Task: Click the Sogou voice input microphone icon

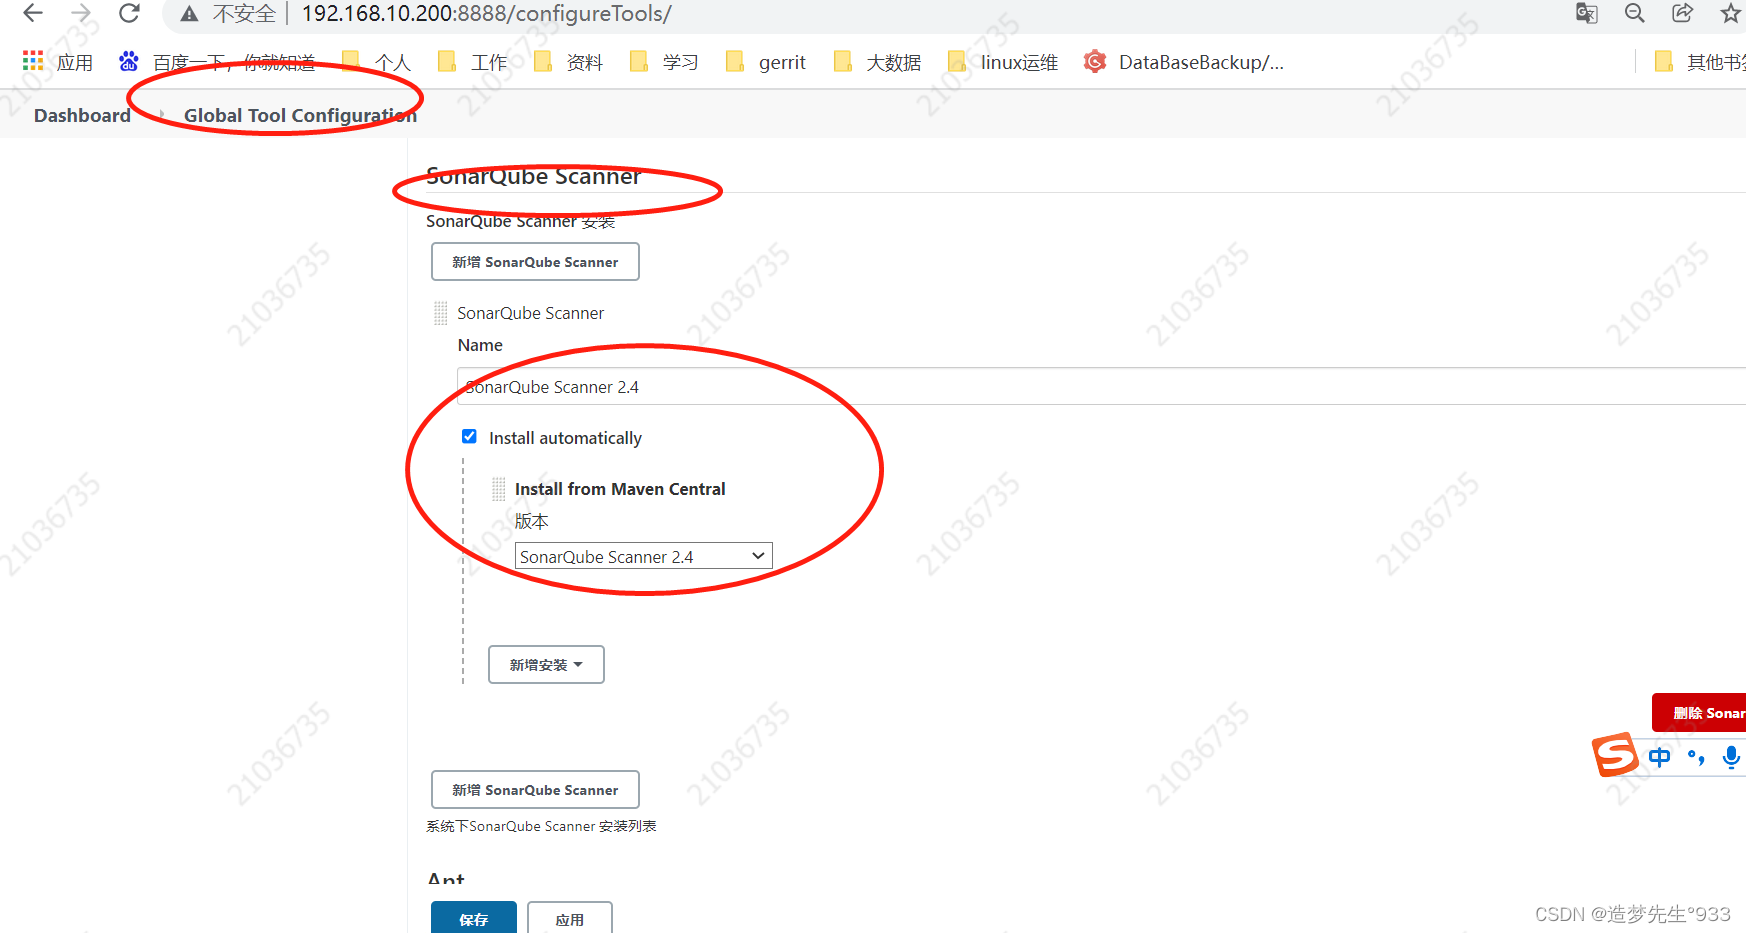Action: pyautogui.click(x=1731, y=757)
